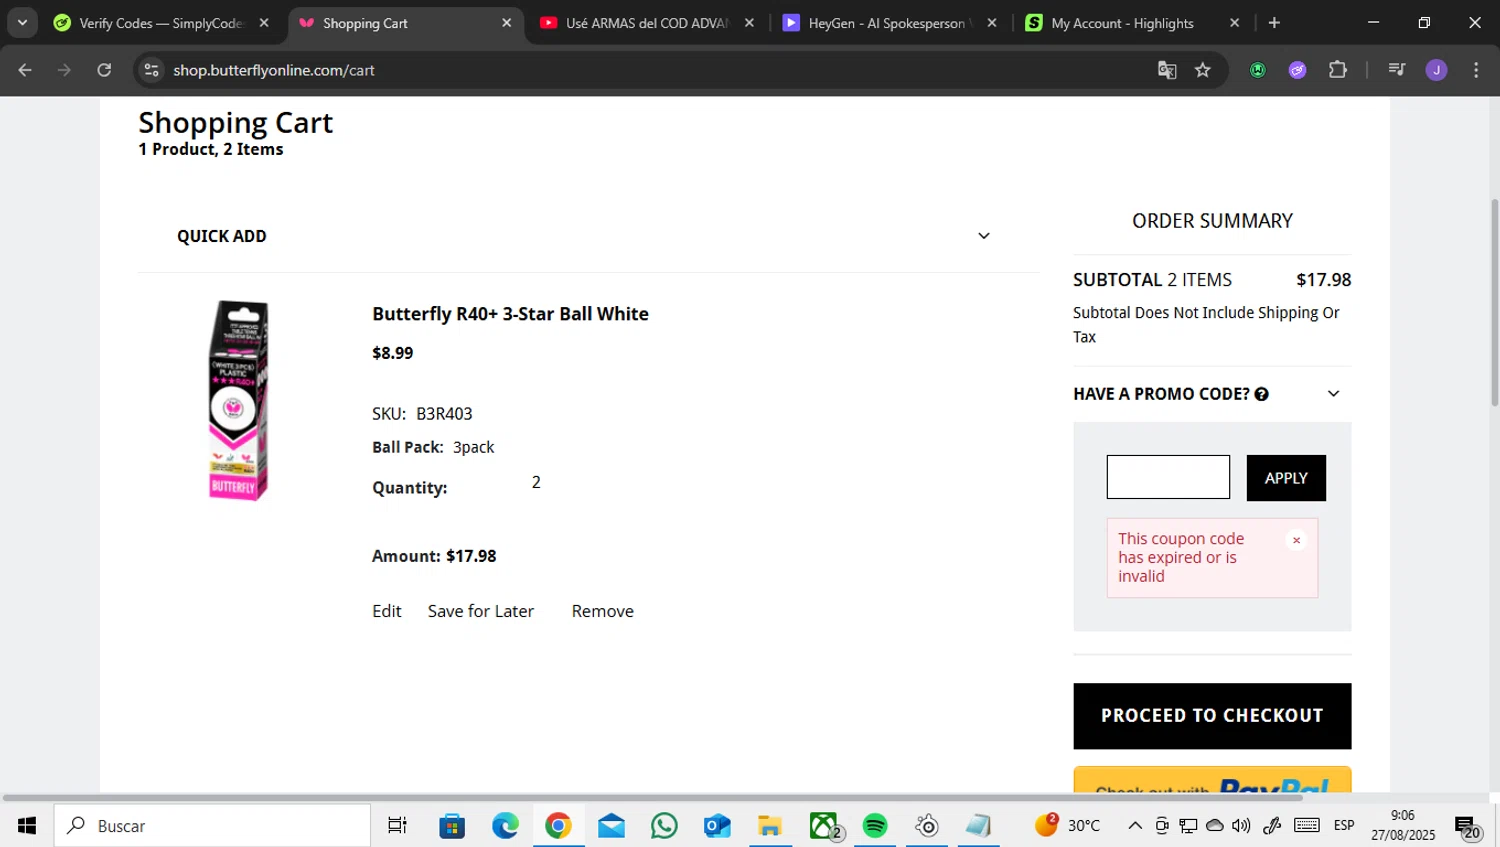Save the item for later

point(481,611)
